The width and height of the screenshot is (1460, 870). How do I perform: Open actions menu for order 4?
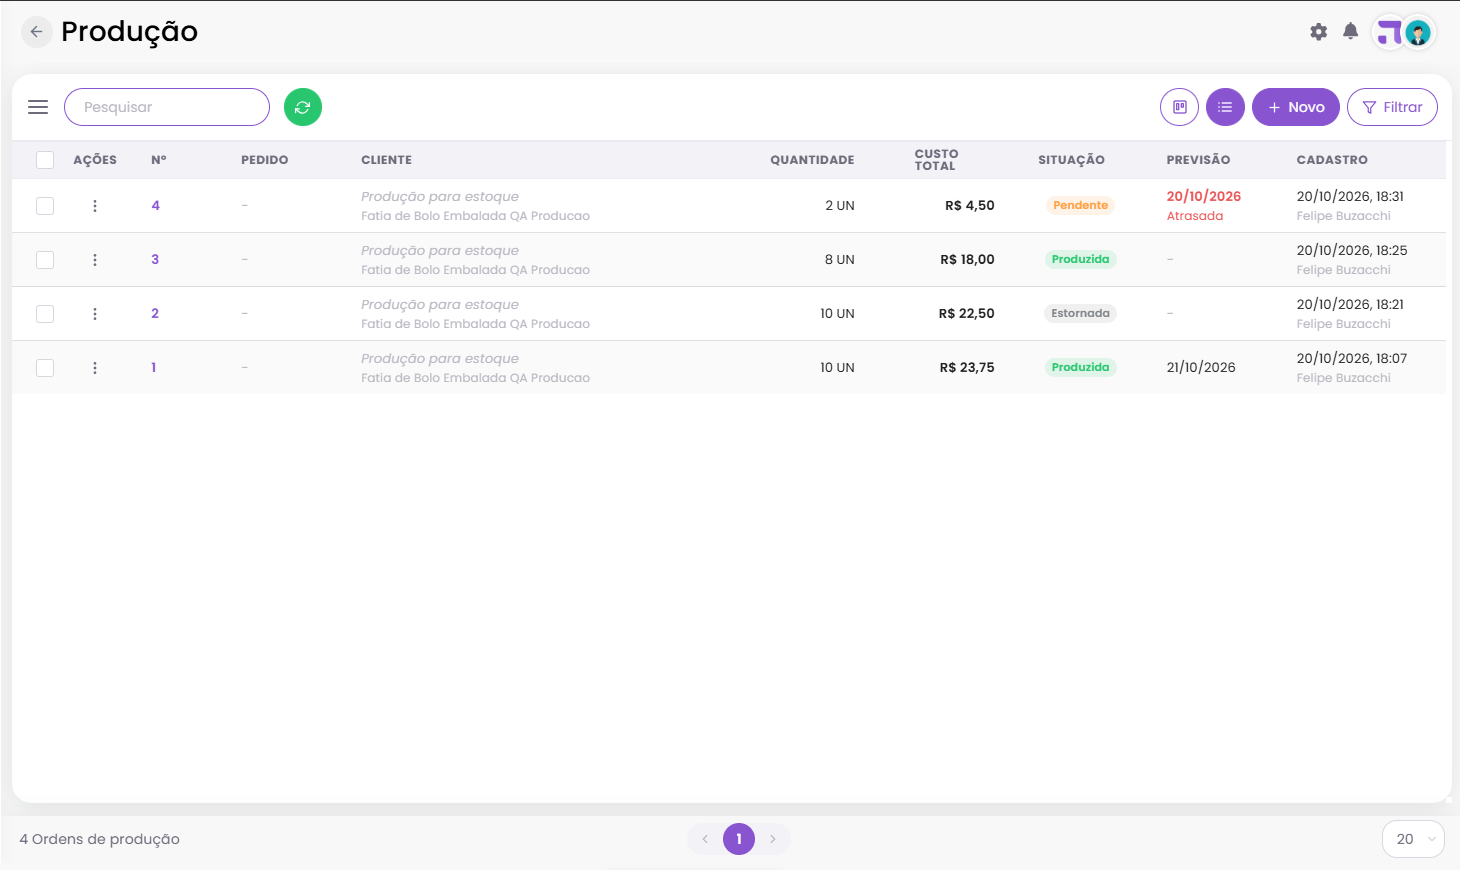pyautogui.click(x=95, y=206)
